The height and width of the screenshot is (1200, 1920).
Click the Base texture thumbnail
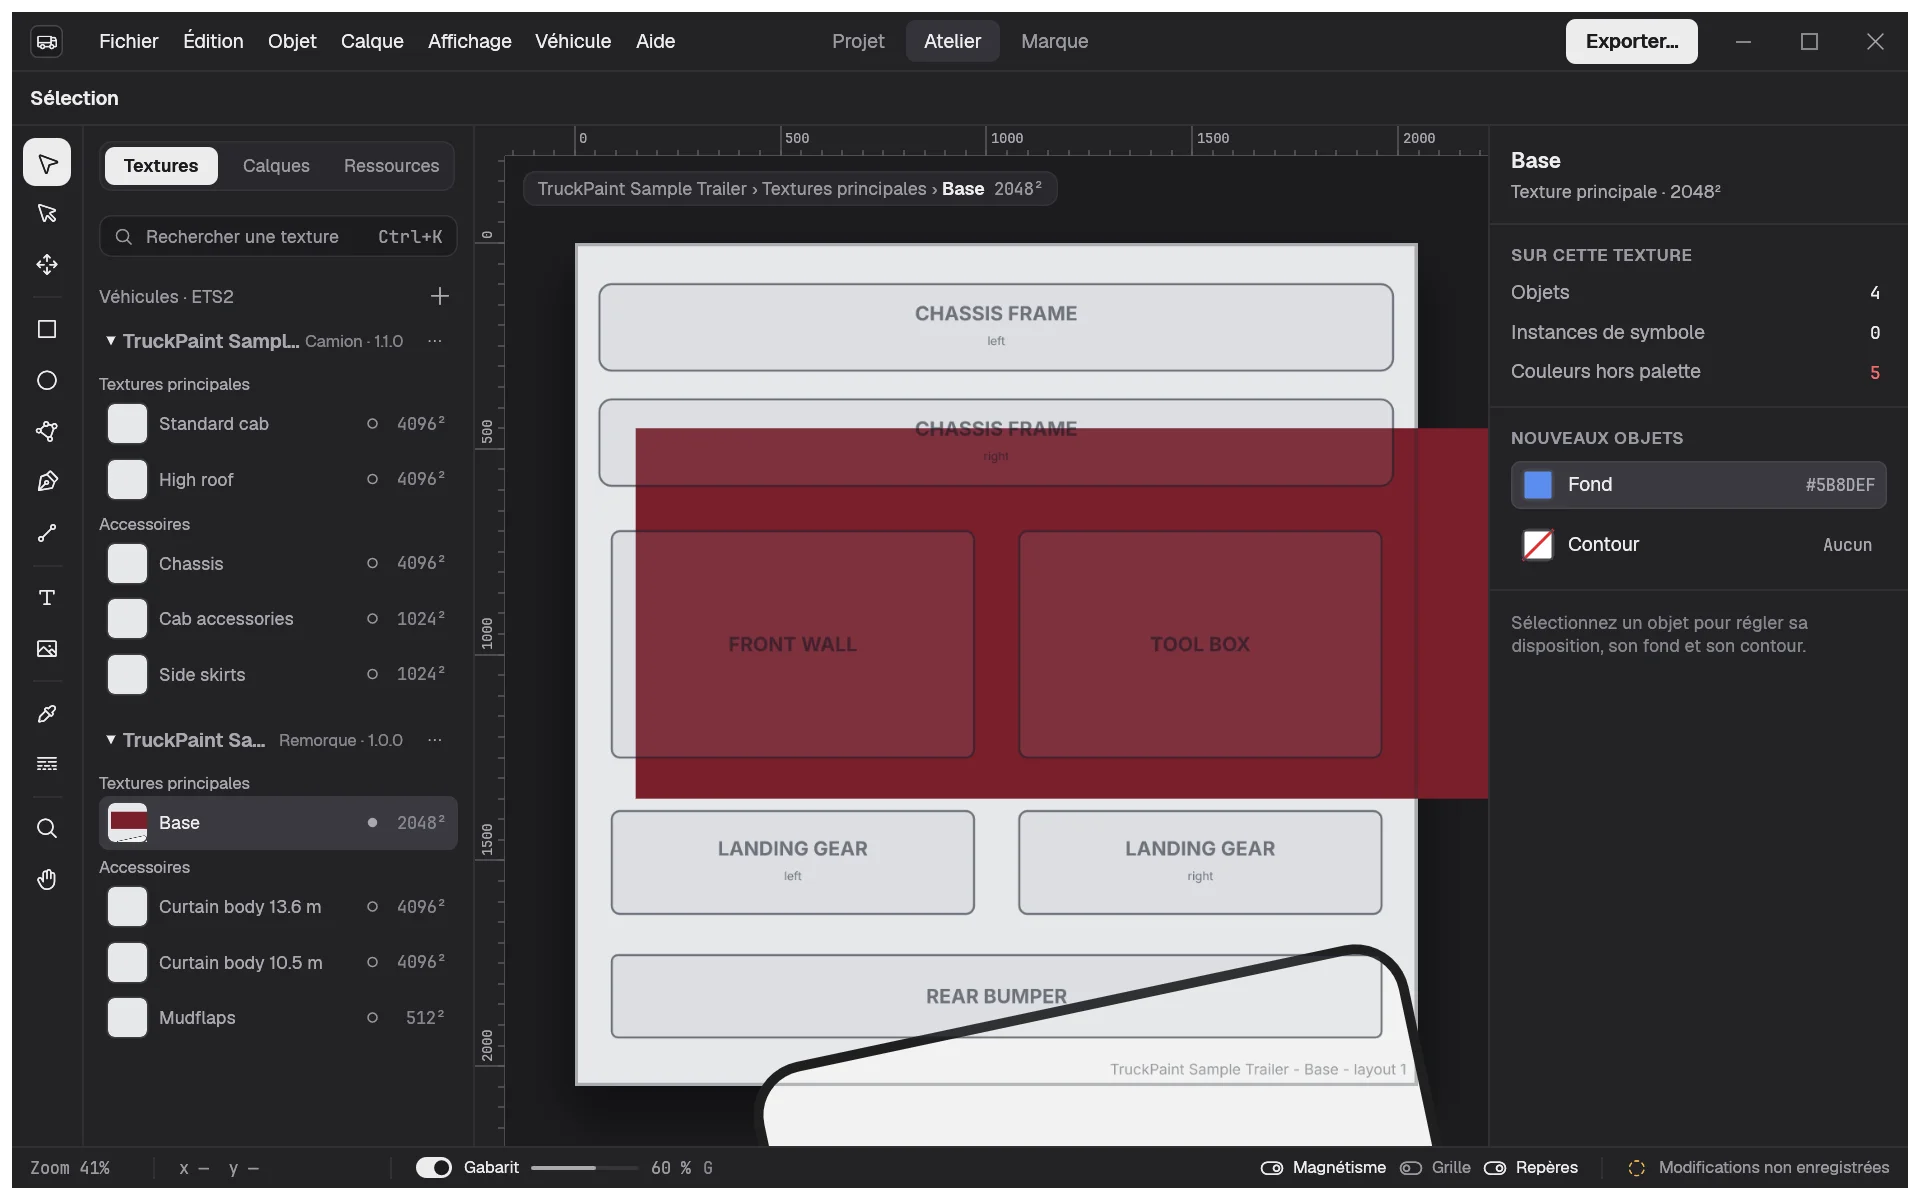(128, 823)
